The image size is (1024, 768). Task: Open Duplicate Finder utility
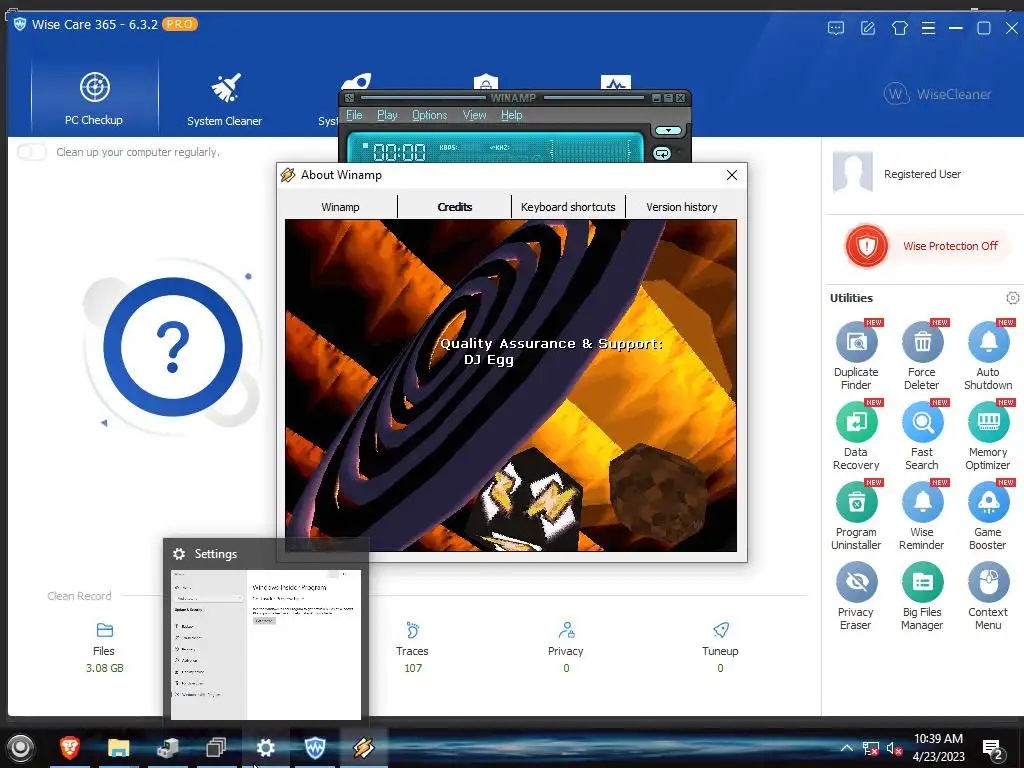point(856,355)
